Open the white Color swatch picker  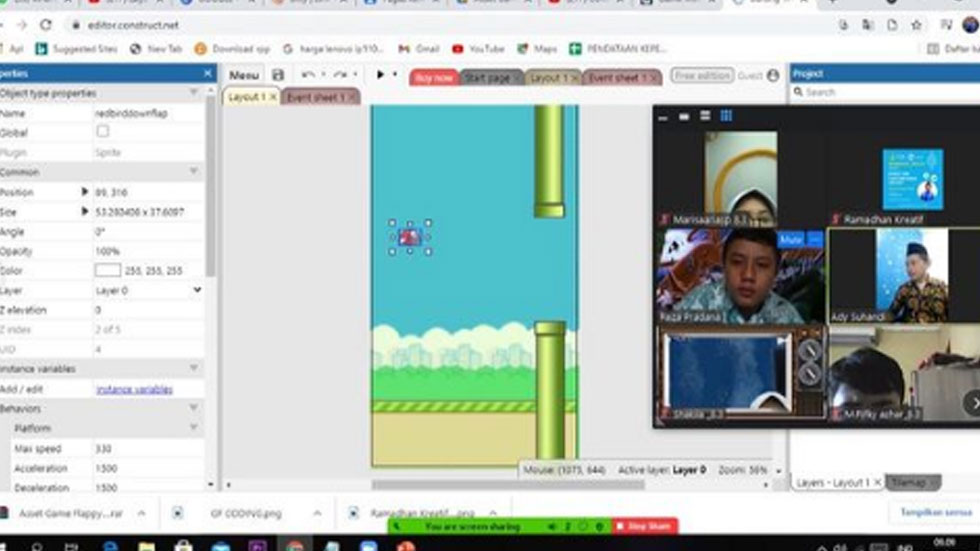[x=108, y=271]
